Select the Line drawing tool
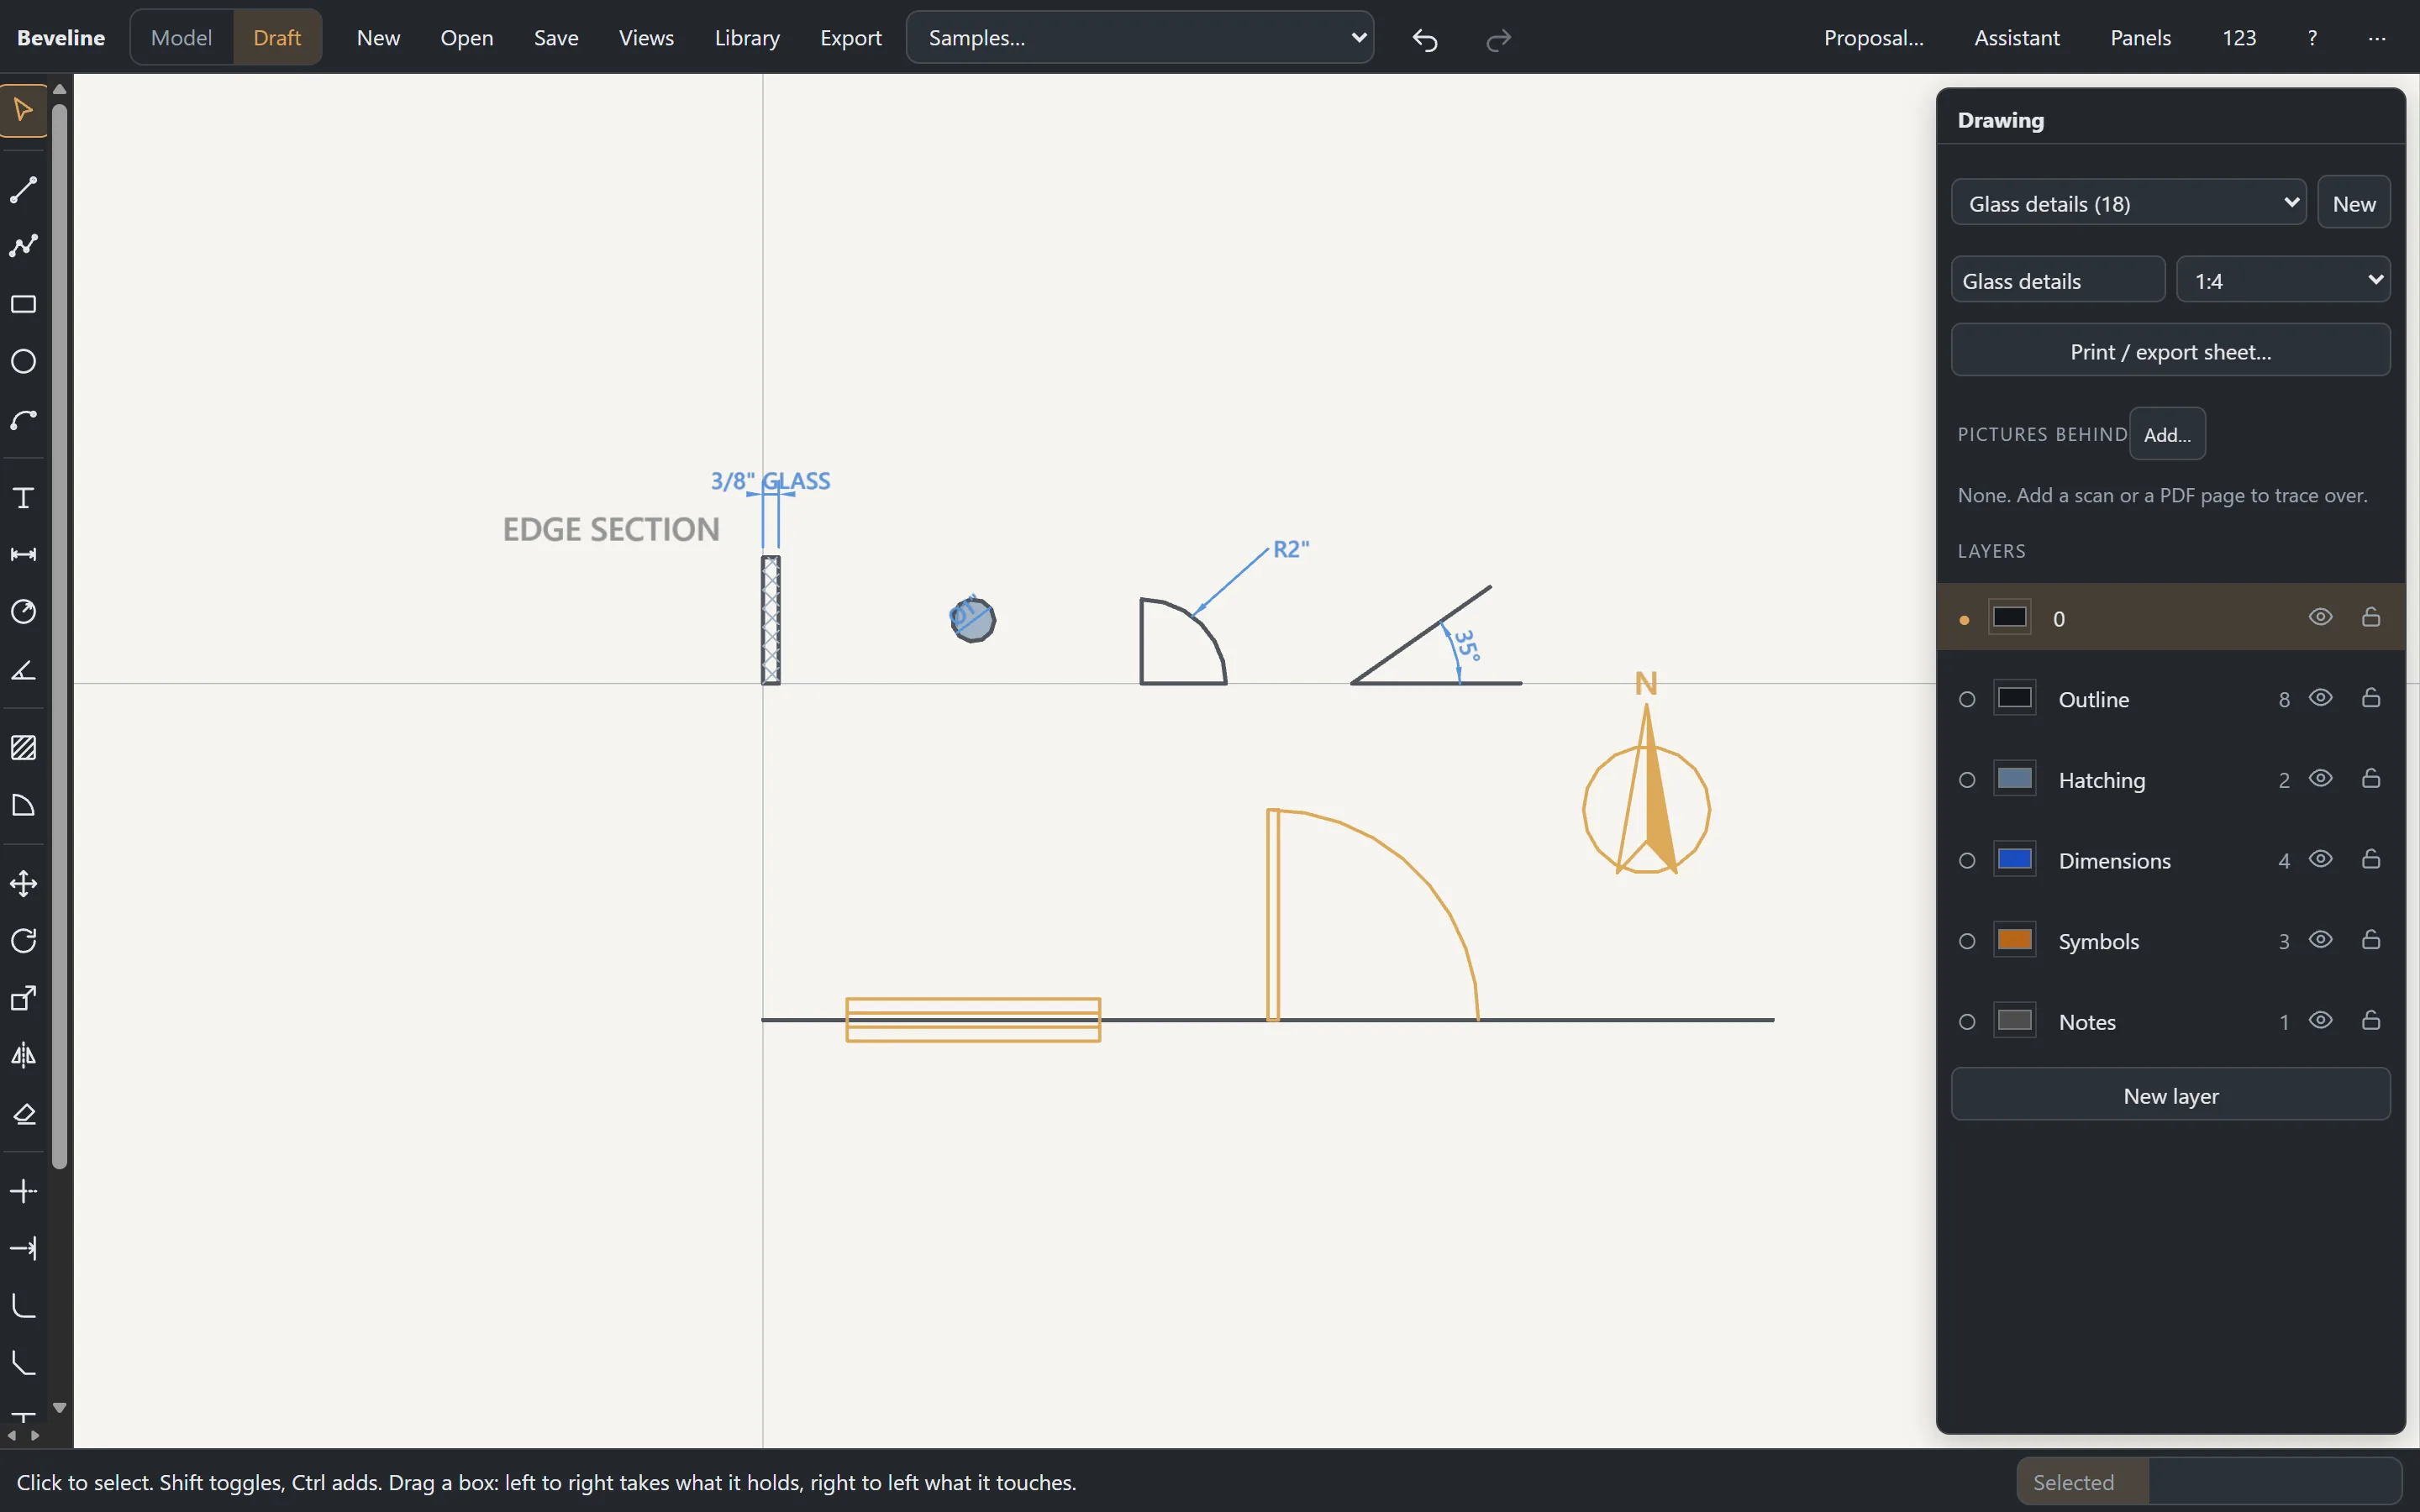2420x1512 pixels. 23,189
